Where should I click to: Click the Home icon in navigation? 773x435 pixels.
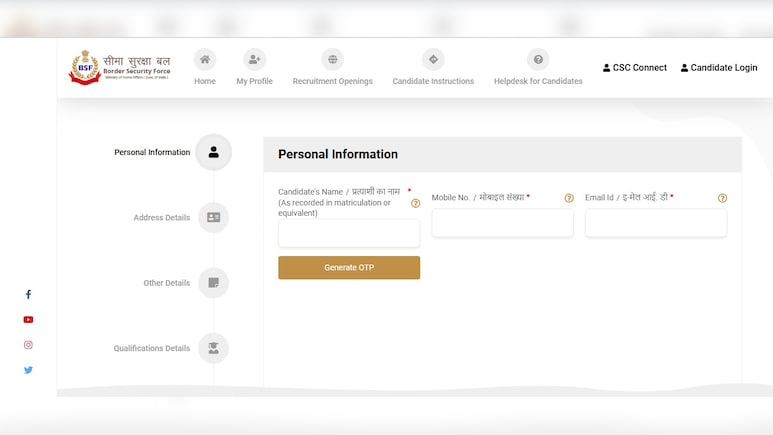click(205, 60)
